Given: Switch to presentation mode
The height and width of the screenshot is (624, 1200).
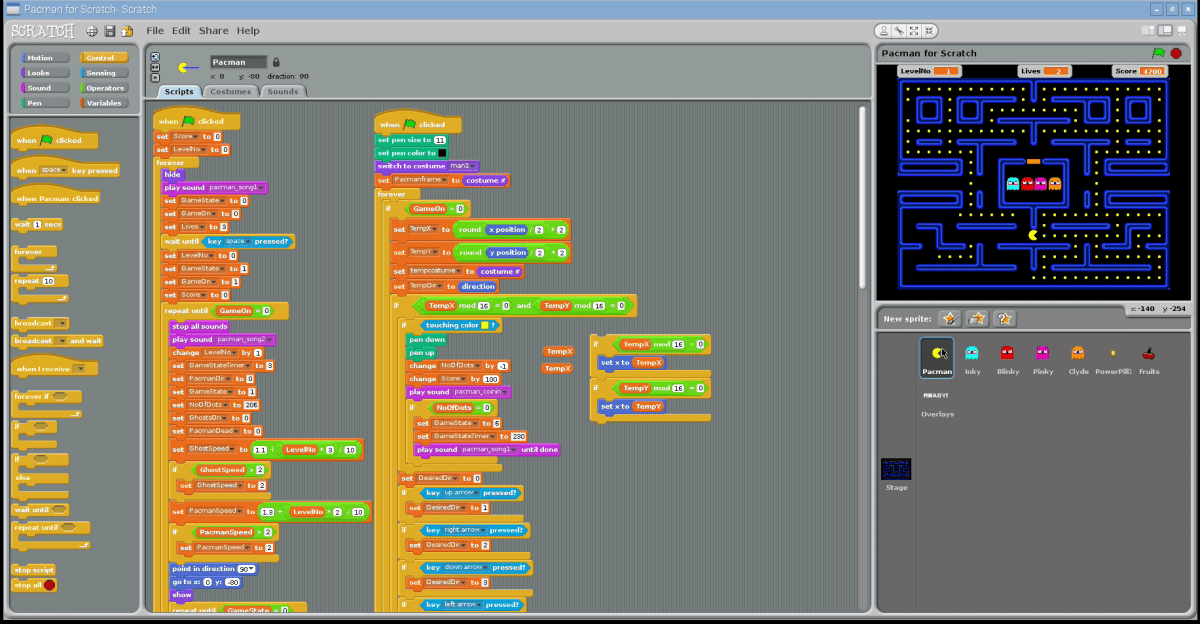Looking at the screenshot, I should click(1182, 31).
